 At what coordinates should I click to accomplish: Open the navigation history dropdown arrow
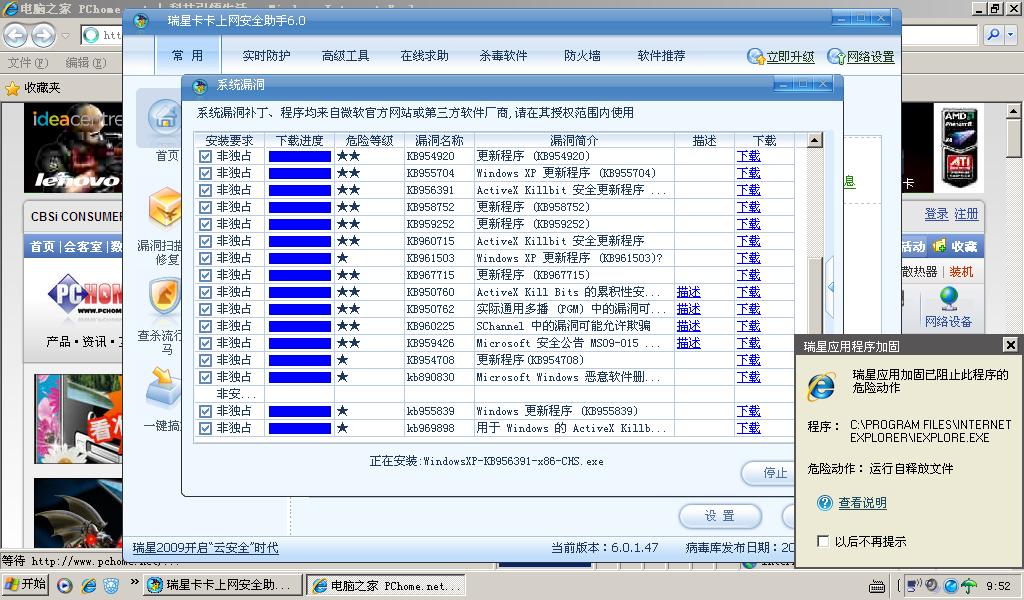tap(65, 35)
